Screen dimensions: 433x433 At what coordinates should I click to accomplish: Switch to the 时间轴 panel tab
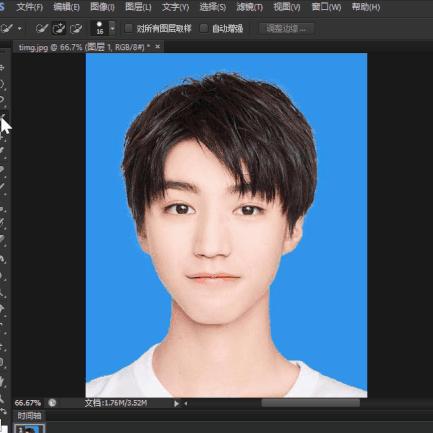pos(29,416)
